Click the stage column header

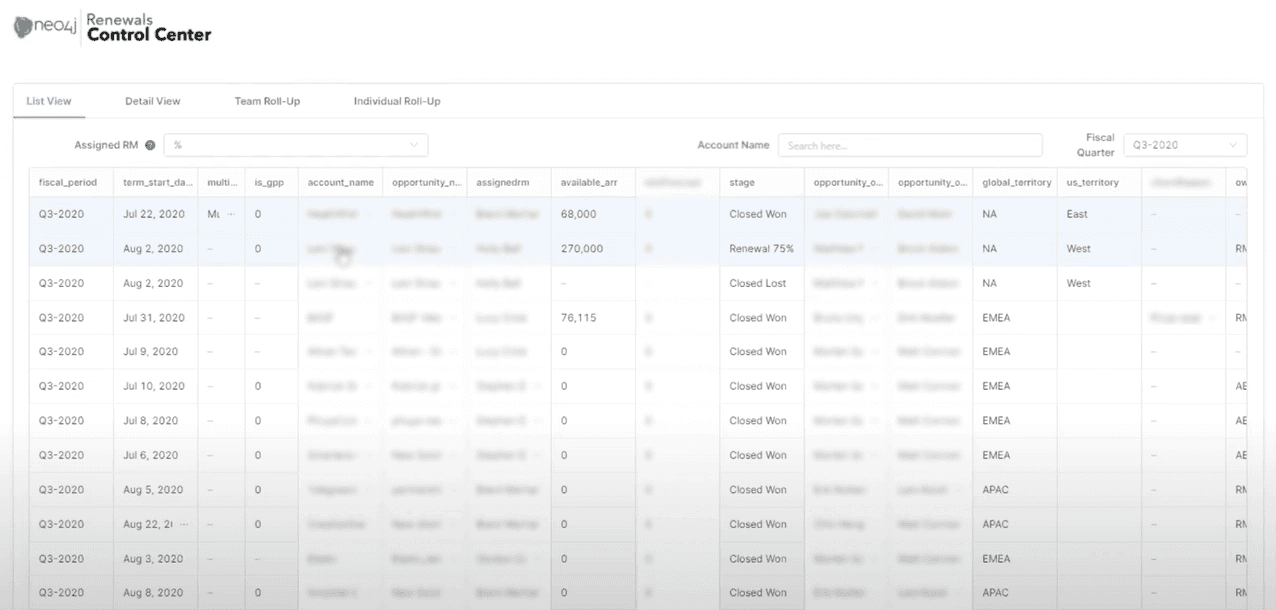pyautogui.click(x=742, y=183)
